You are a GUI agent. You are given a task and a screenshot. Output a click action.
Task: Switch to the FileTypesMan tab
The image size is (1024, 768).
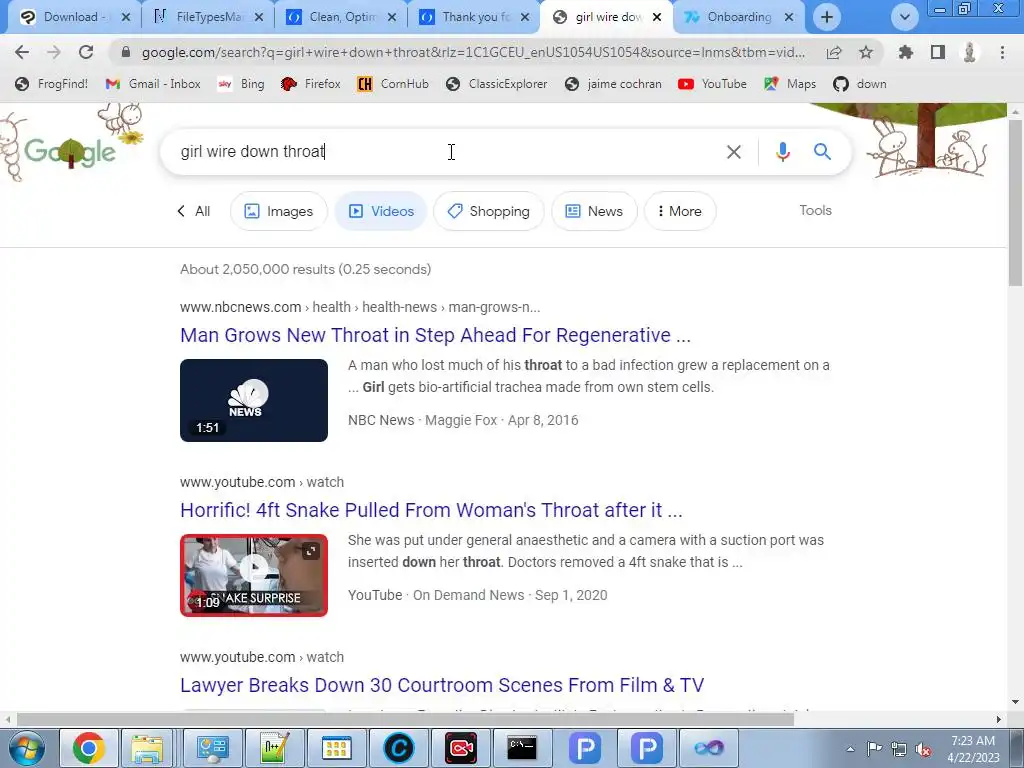pyautogui.click(x=208, y=17)
